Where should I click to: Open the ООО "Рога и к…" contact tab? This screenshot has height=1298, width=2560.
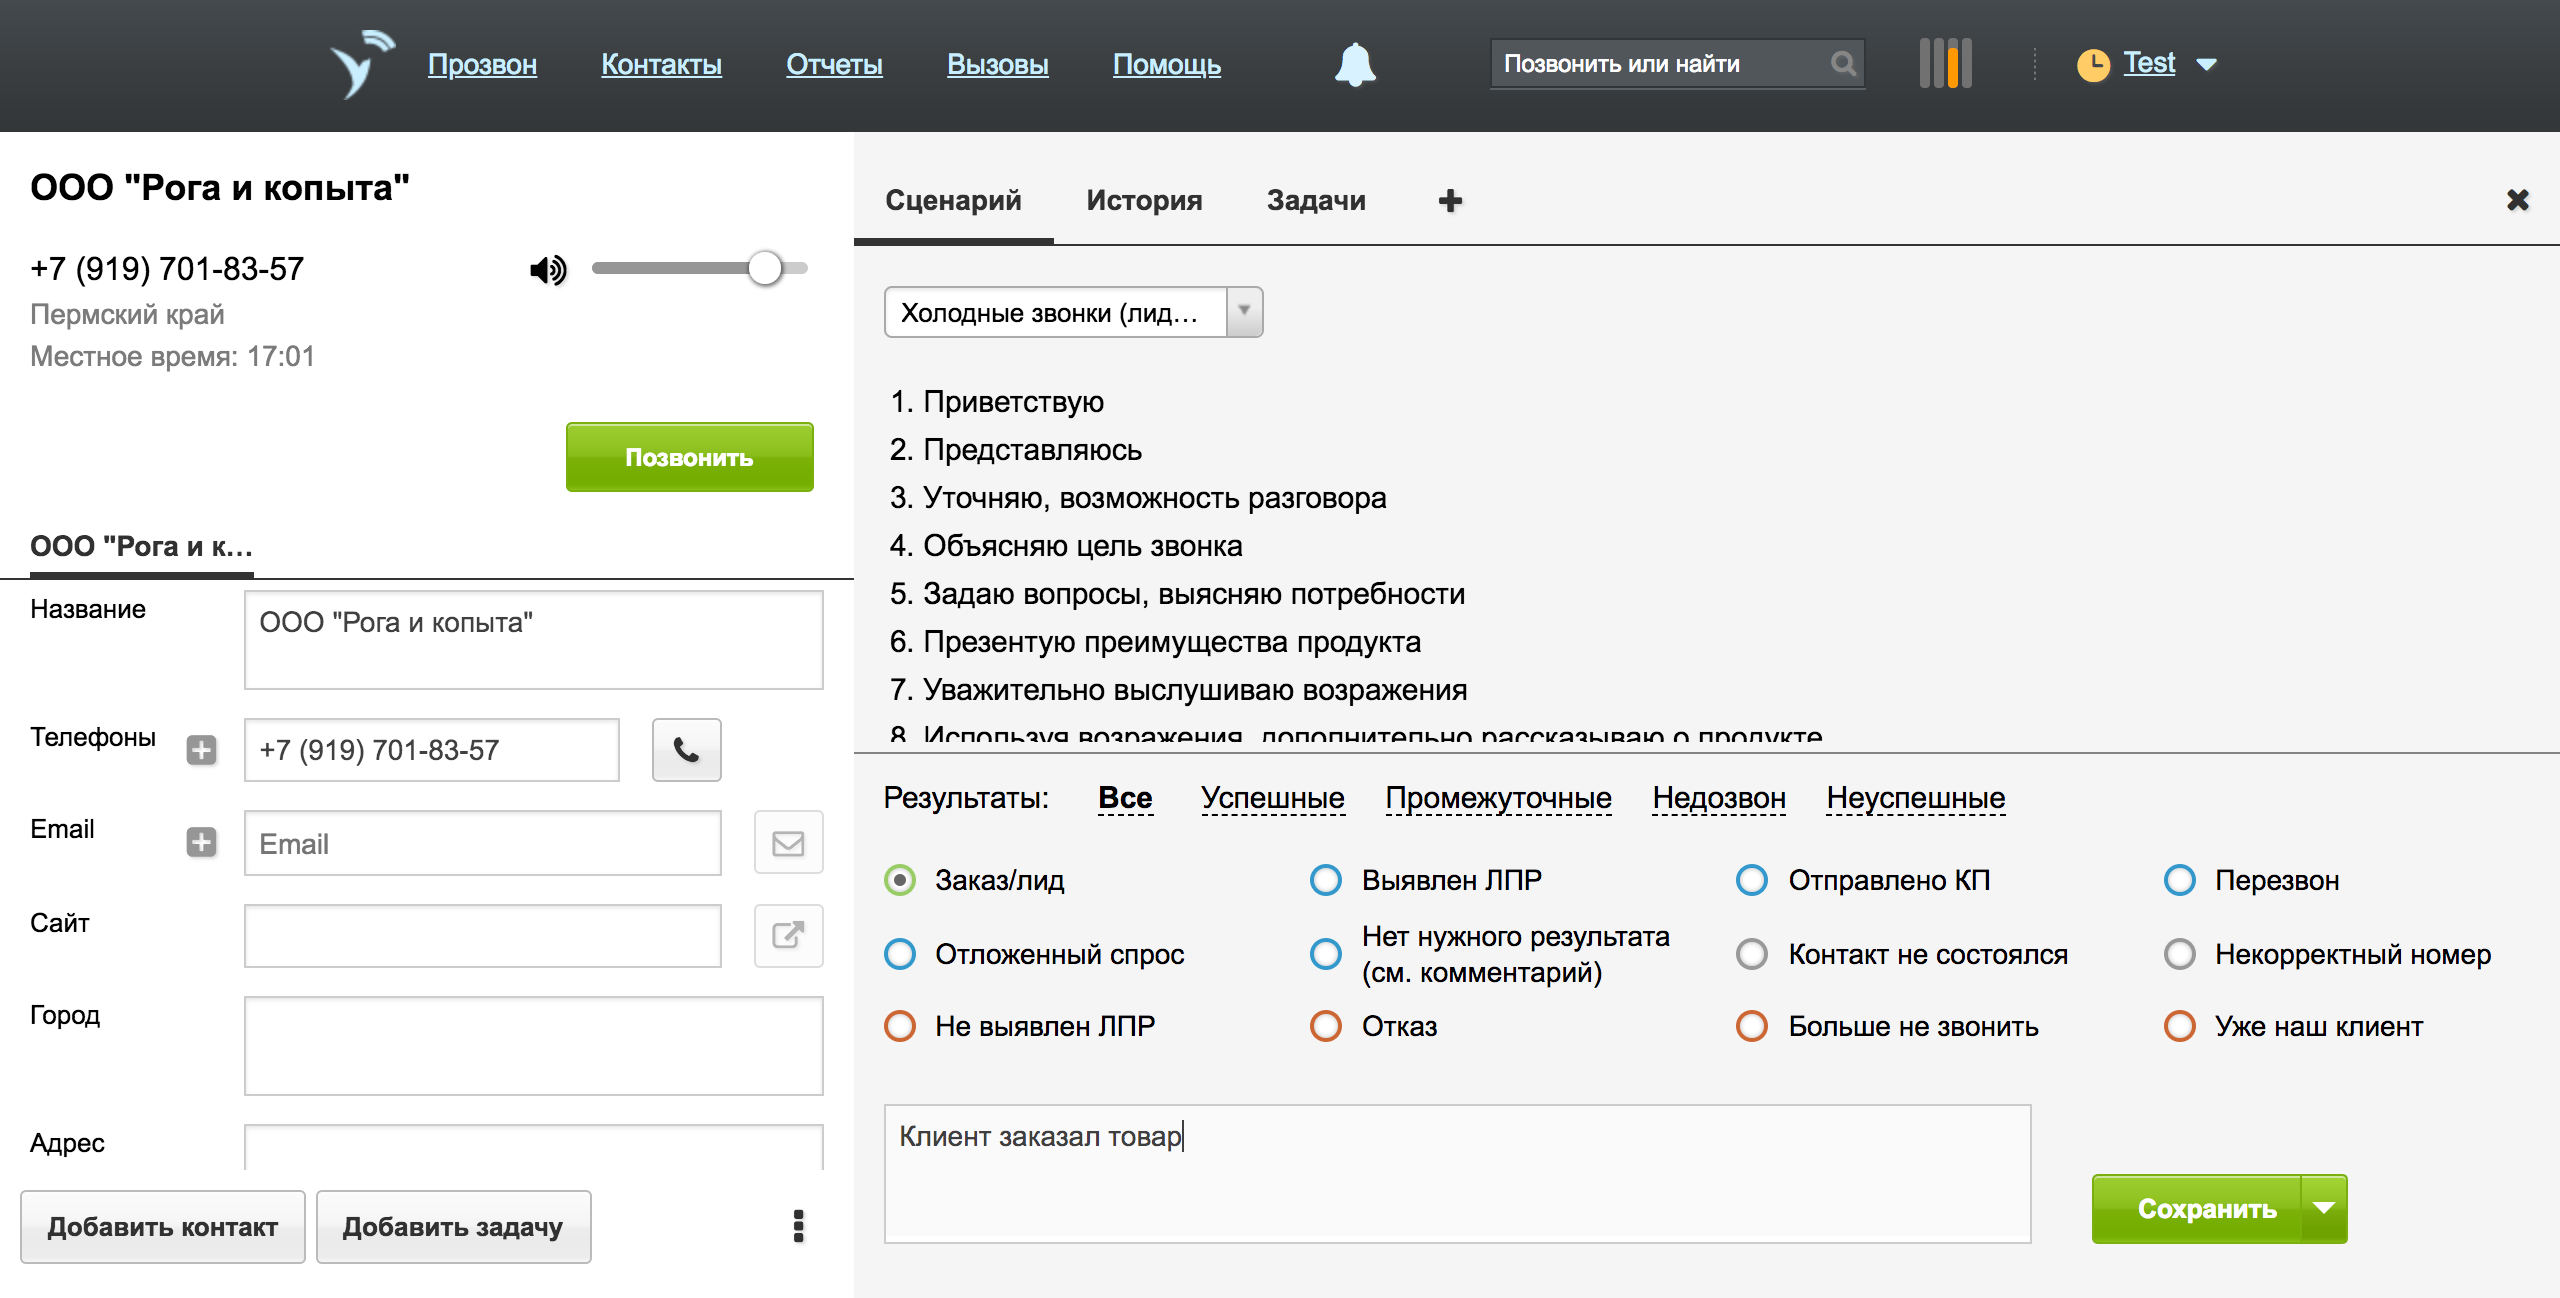coord(141,547)
